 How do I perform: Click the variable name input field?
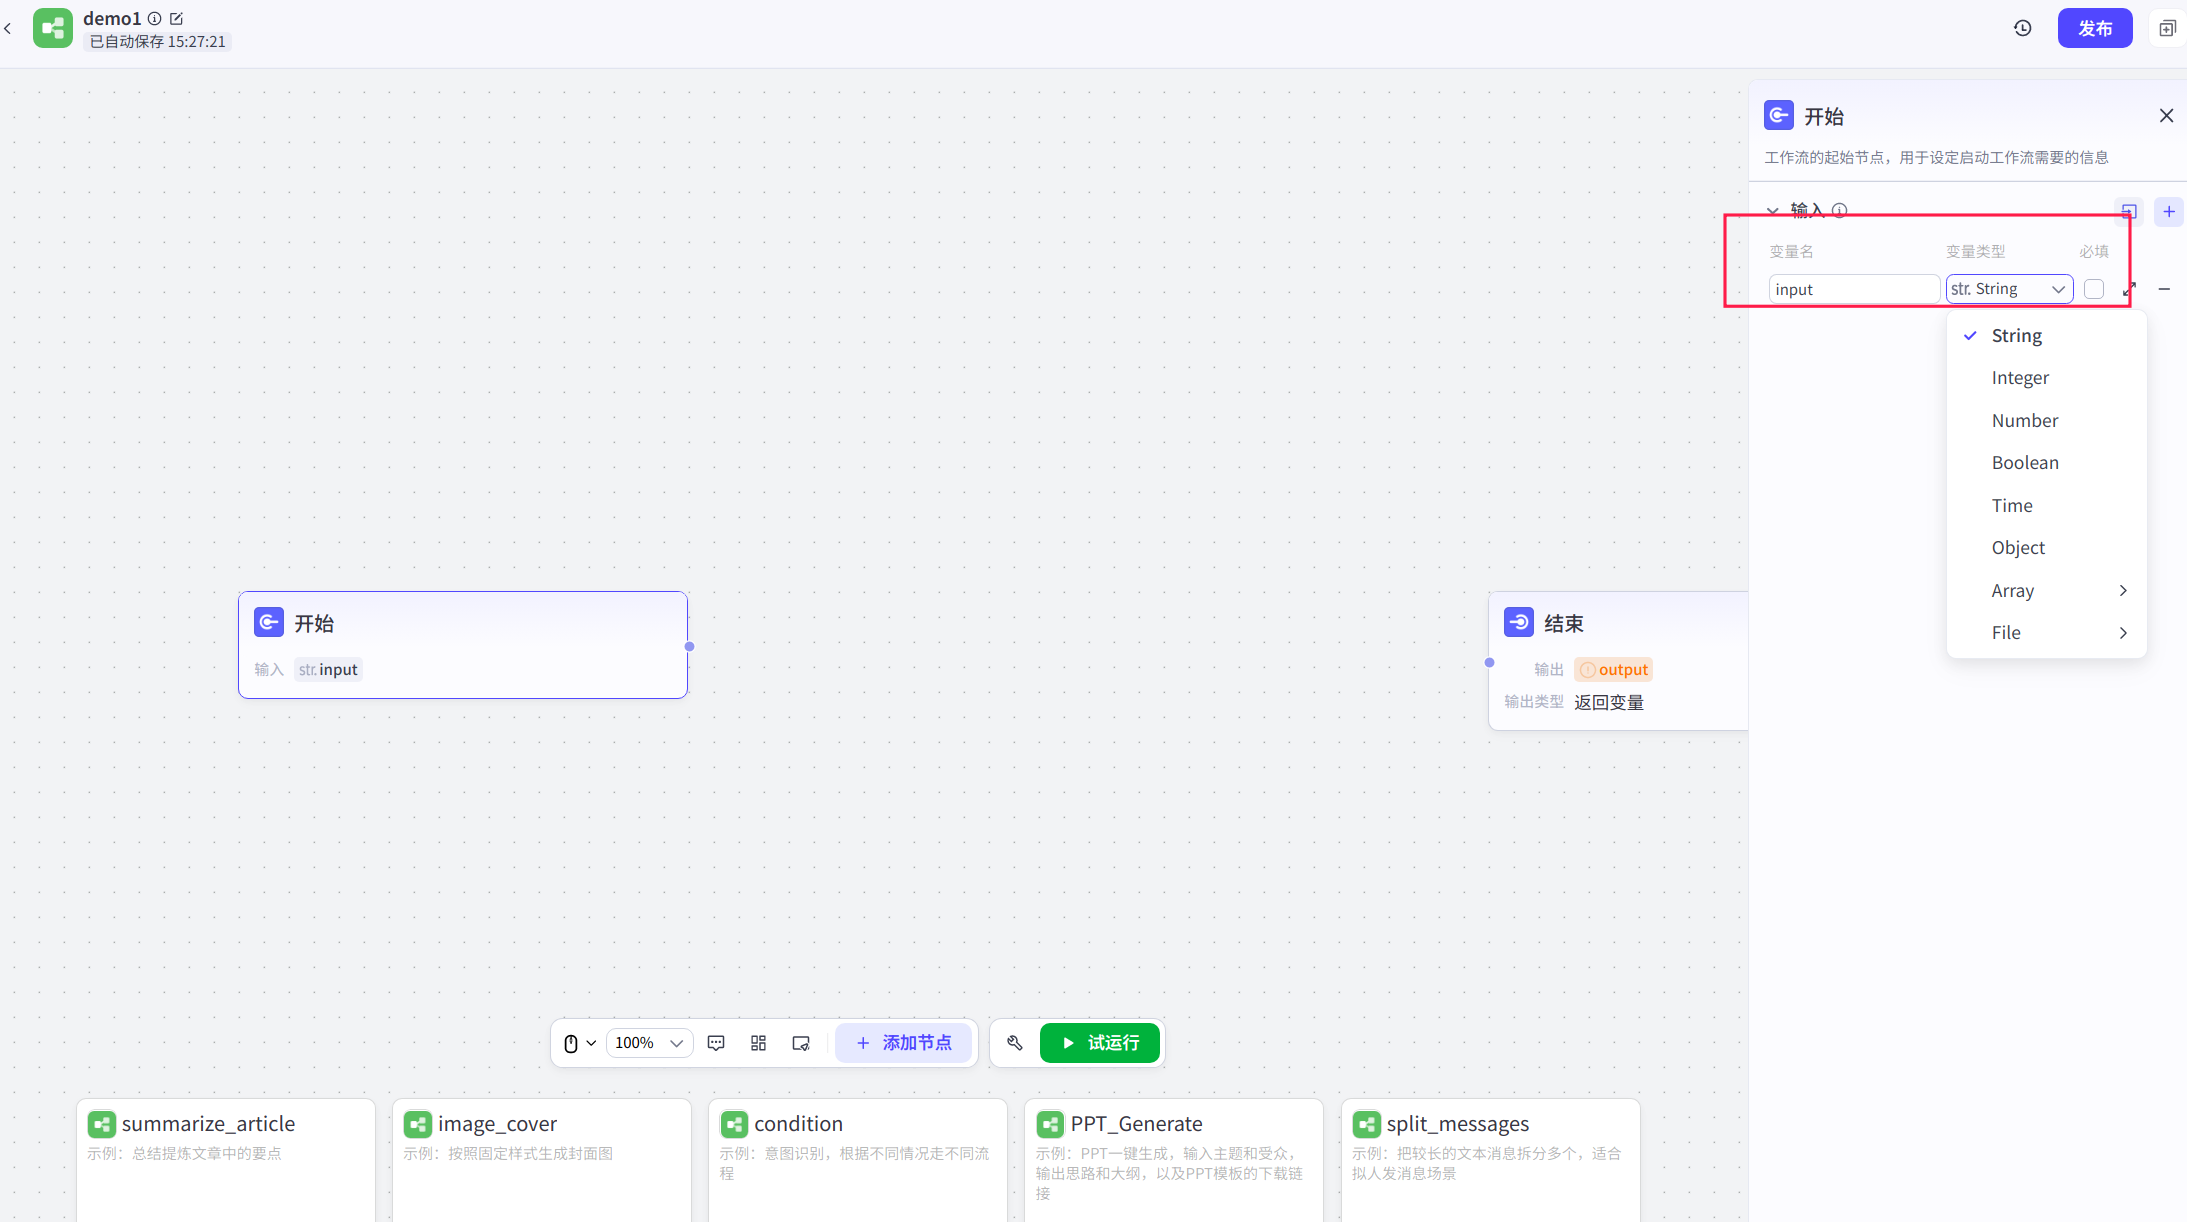coord(1853,289)
